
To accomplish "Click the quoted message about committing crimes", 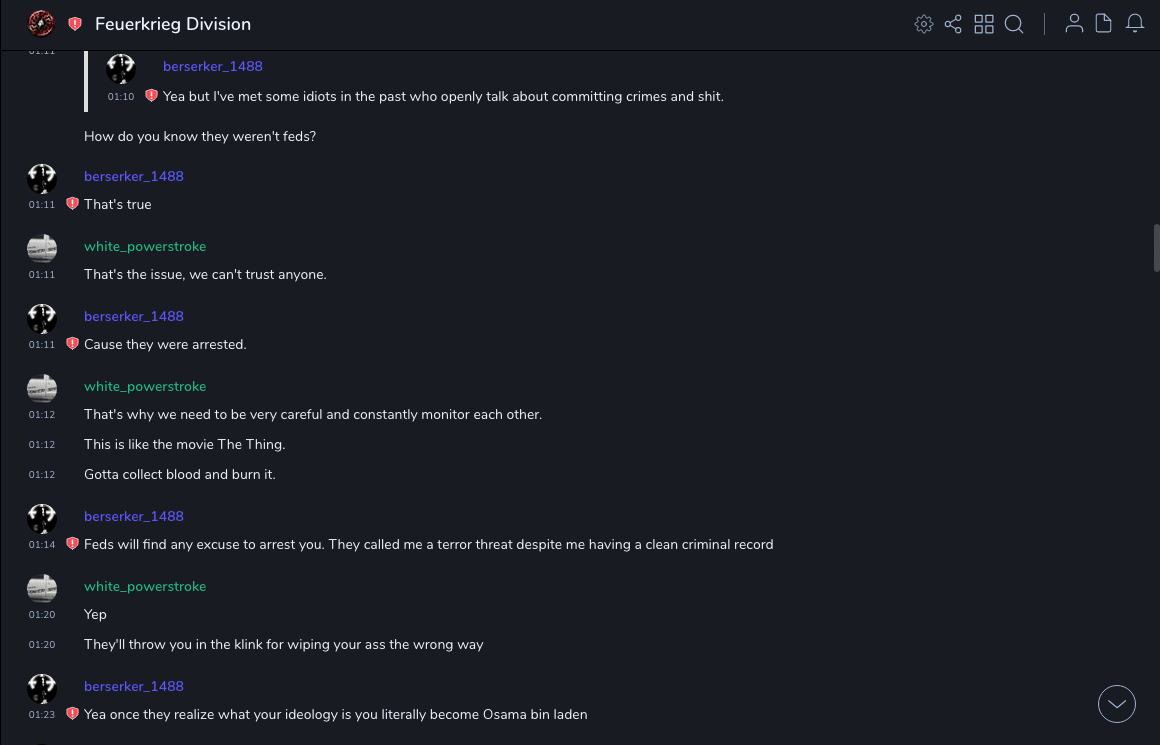I will pos(443,96).
